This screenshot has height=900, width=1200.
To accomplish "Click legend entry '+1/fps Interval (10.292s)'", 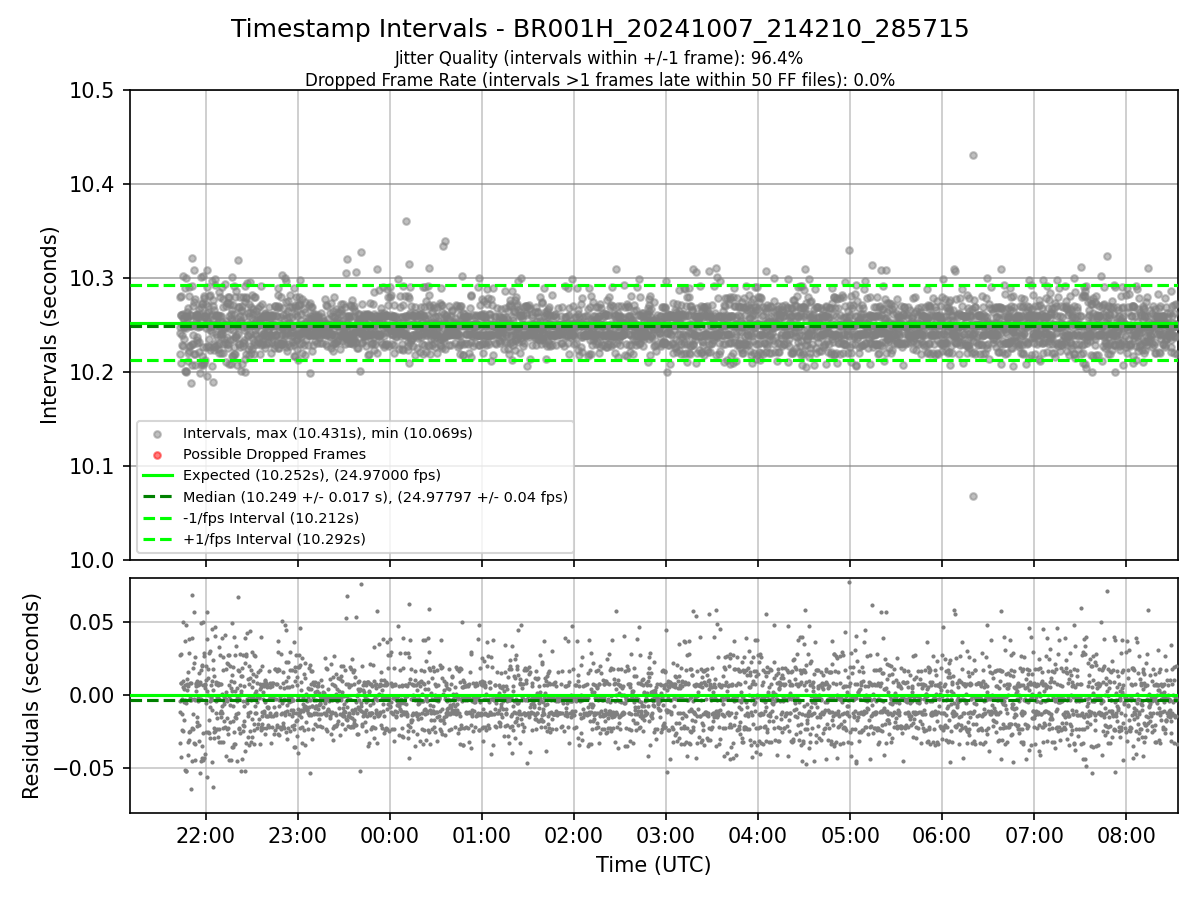I will [x=273, y=539].
